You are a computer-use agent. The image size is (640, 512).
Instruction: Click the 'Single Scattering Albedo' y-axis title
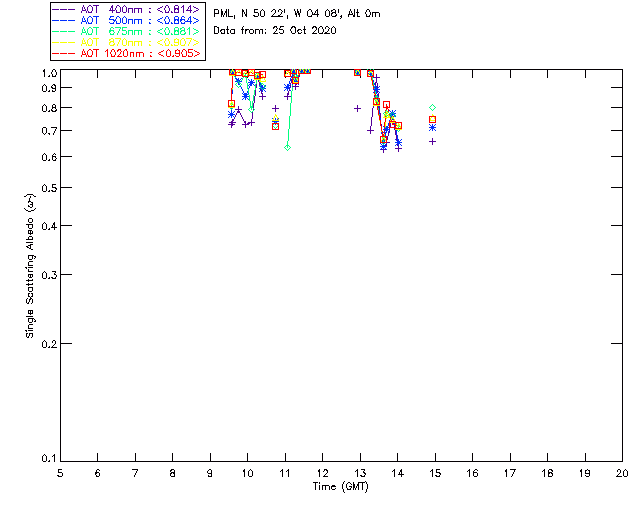tap(31, 265)
